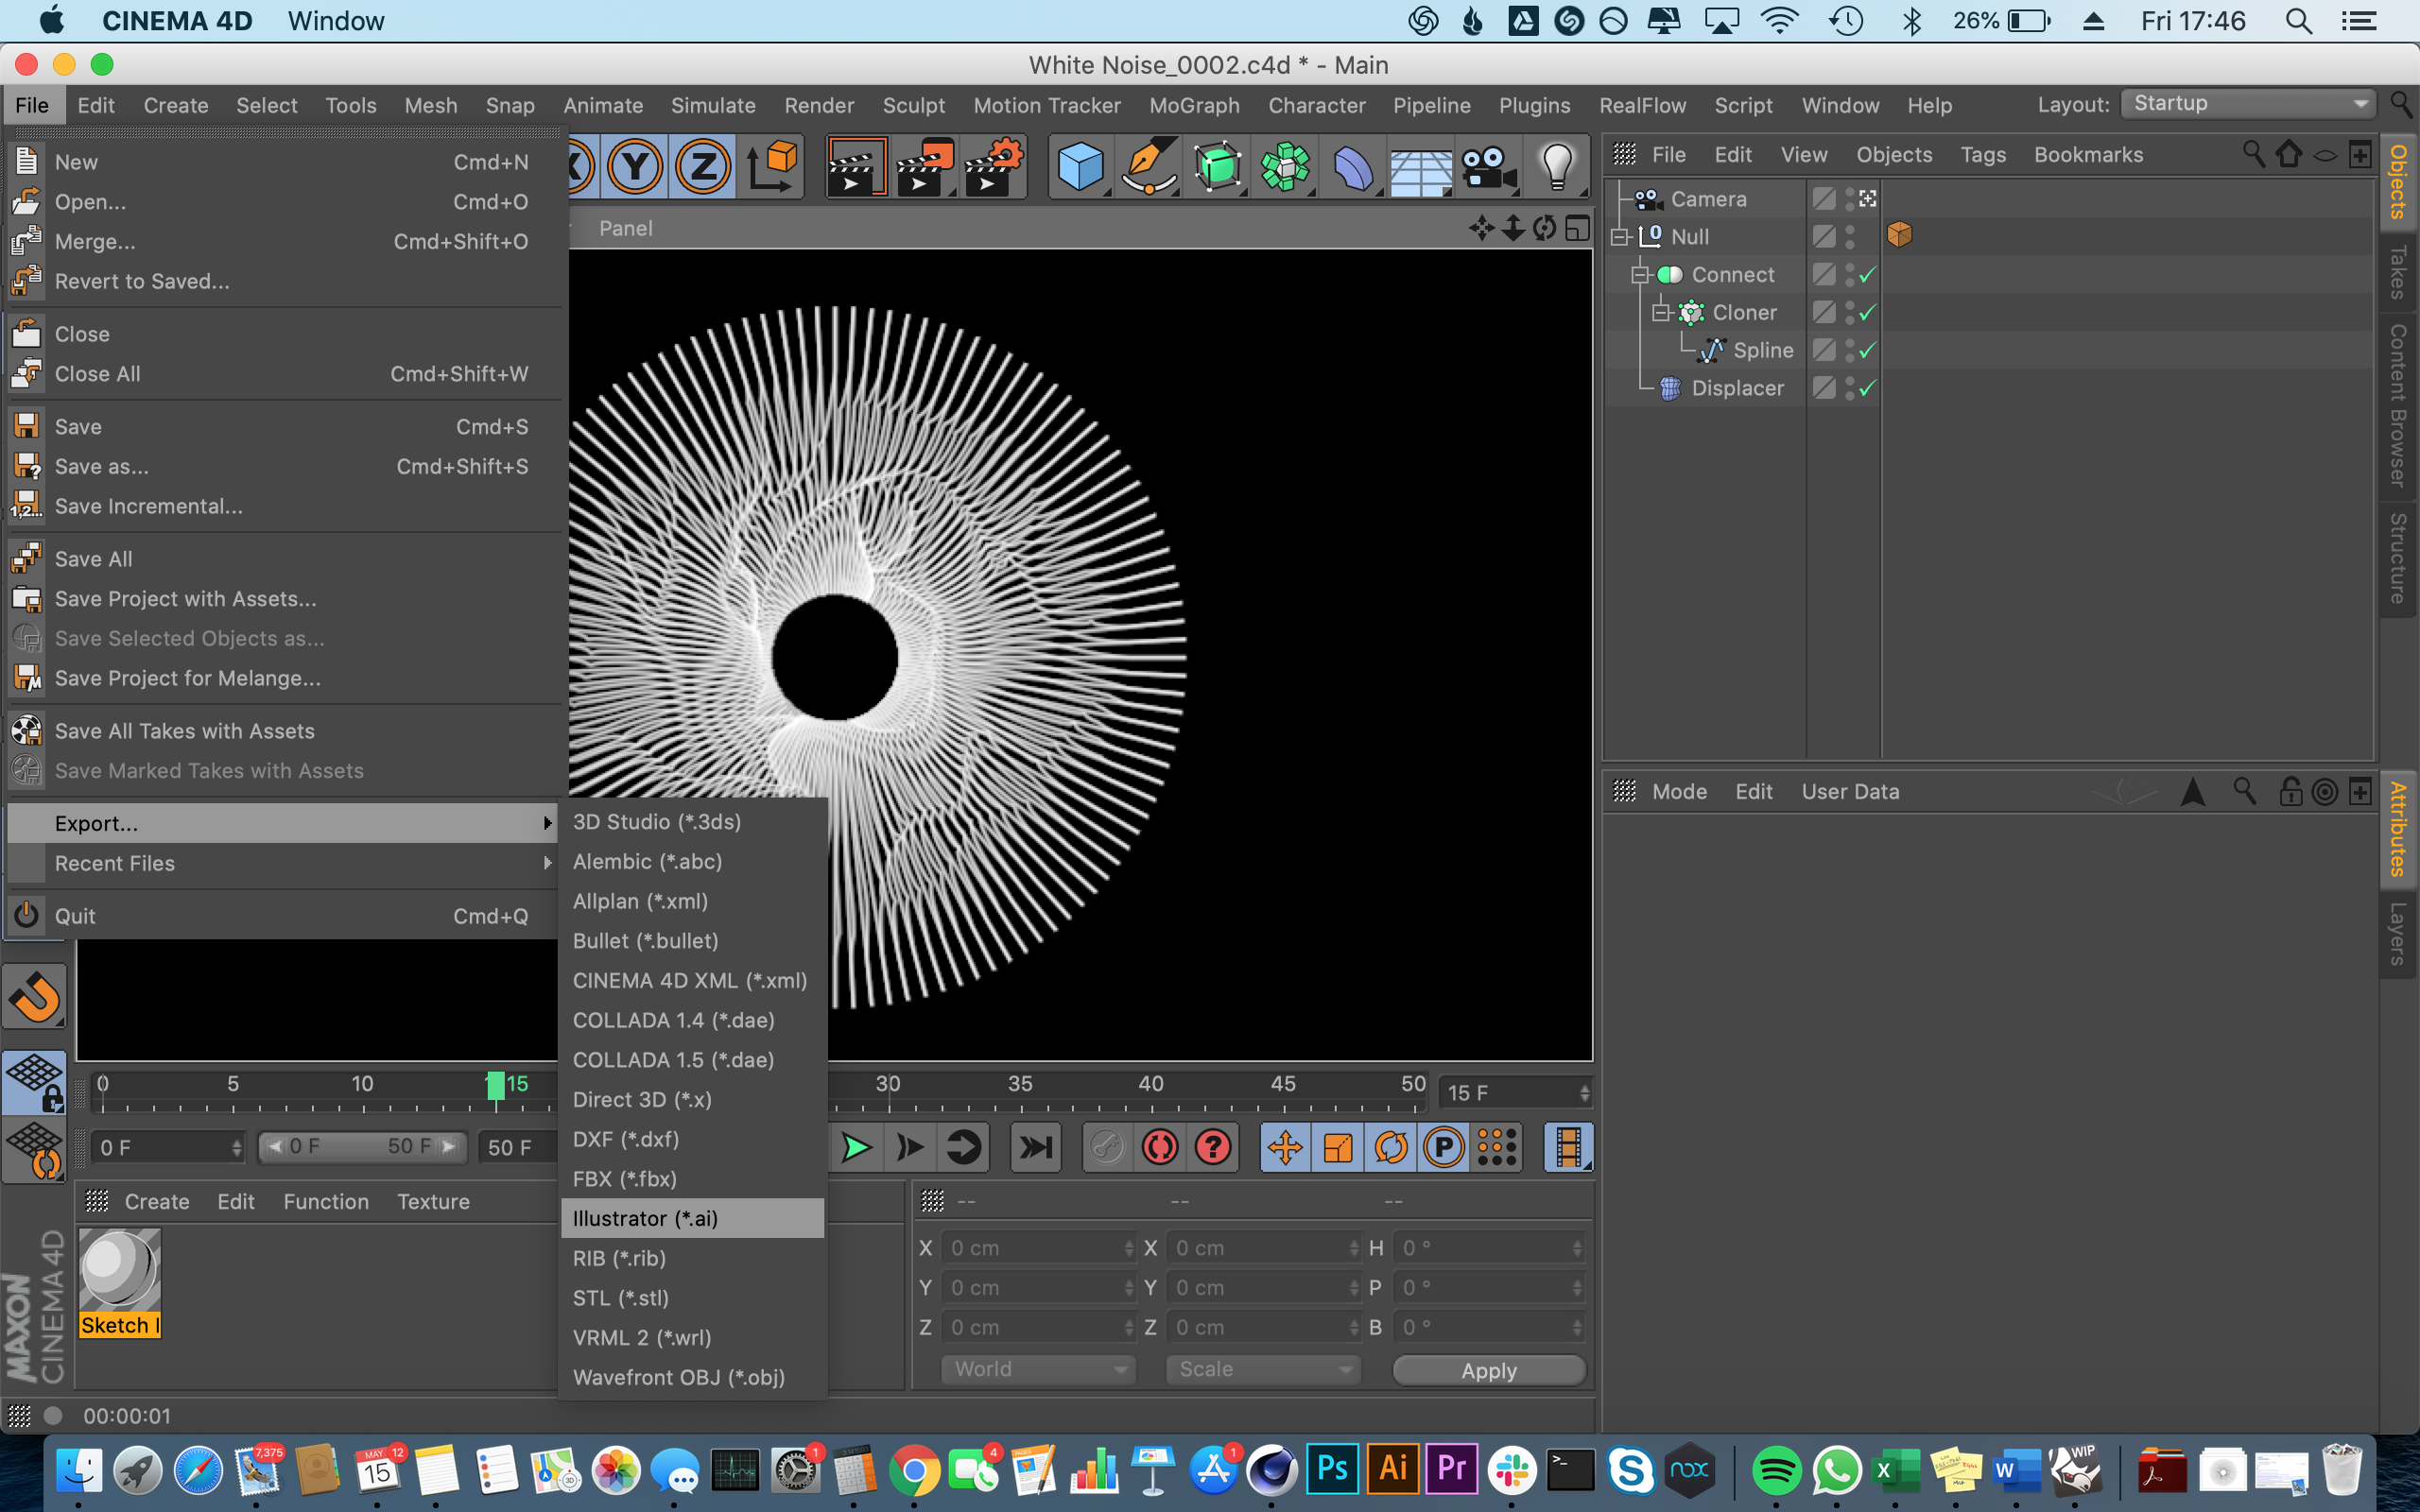Click the Light bulb toolbar icon
The image size is (2420, 1512).
pos(1556,166)
